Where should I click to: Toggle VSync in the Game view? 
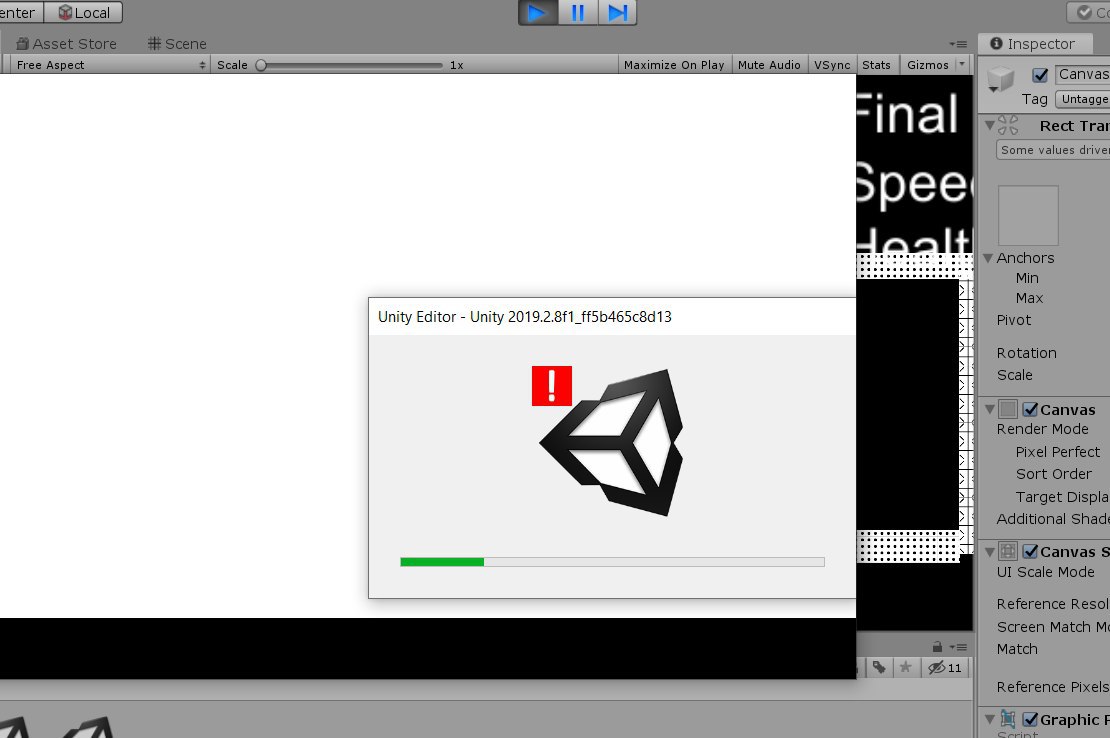pos(832,65)
